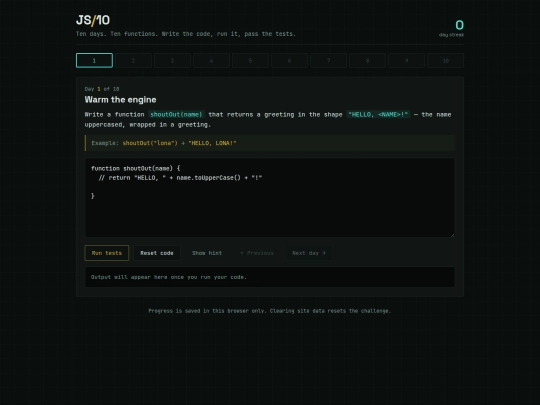Click the "Warm the engine" heading
This screenshot has height=405, width=540.
pos(121,100)
